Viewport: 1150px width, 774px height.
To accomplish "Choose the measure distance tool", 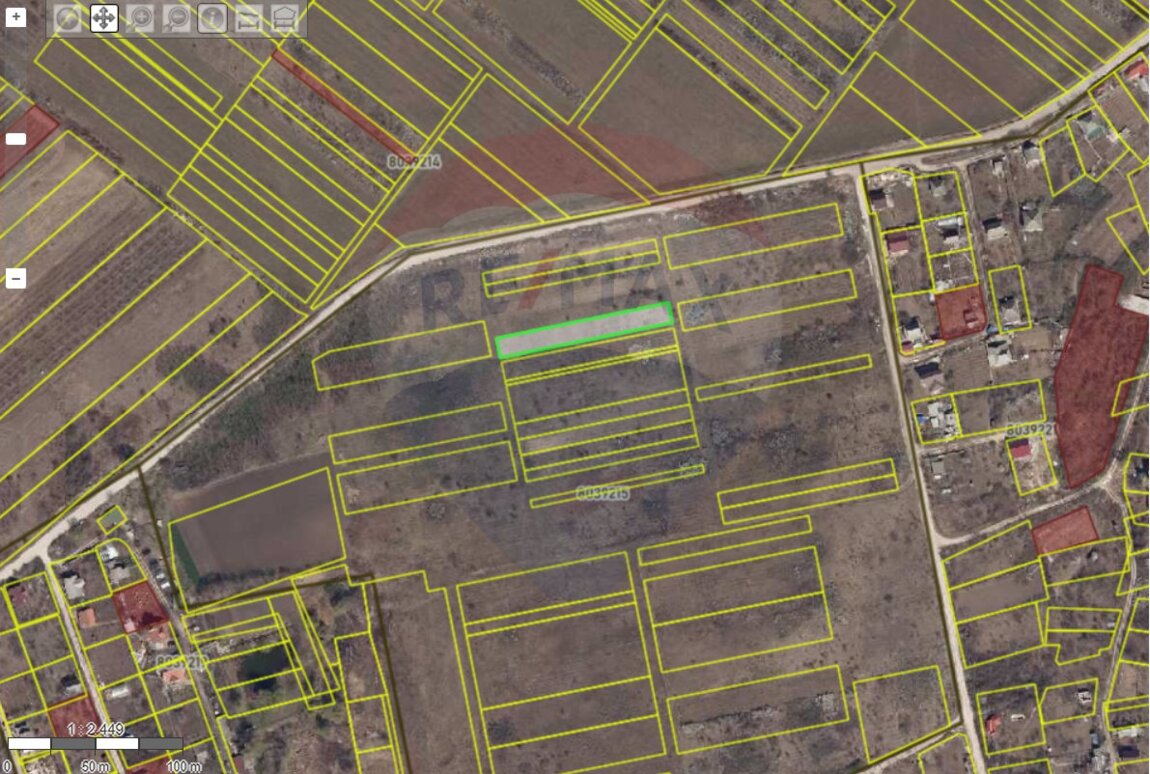I will [x=248, y=18].
